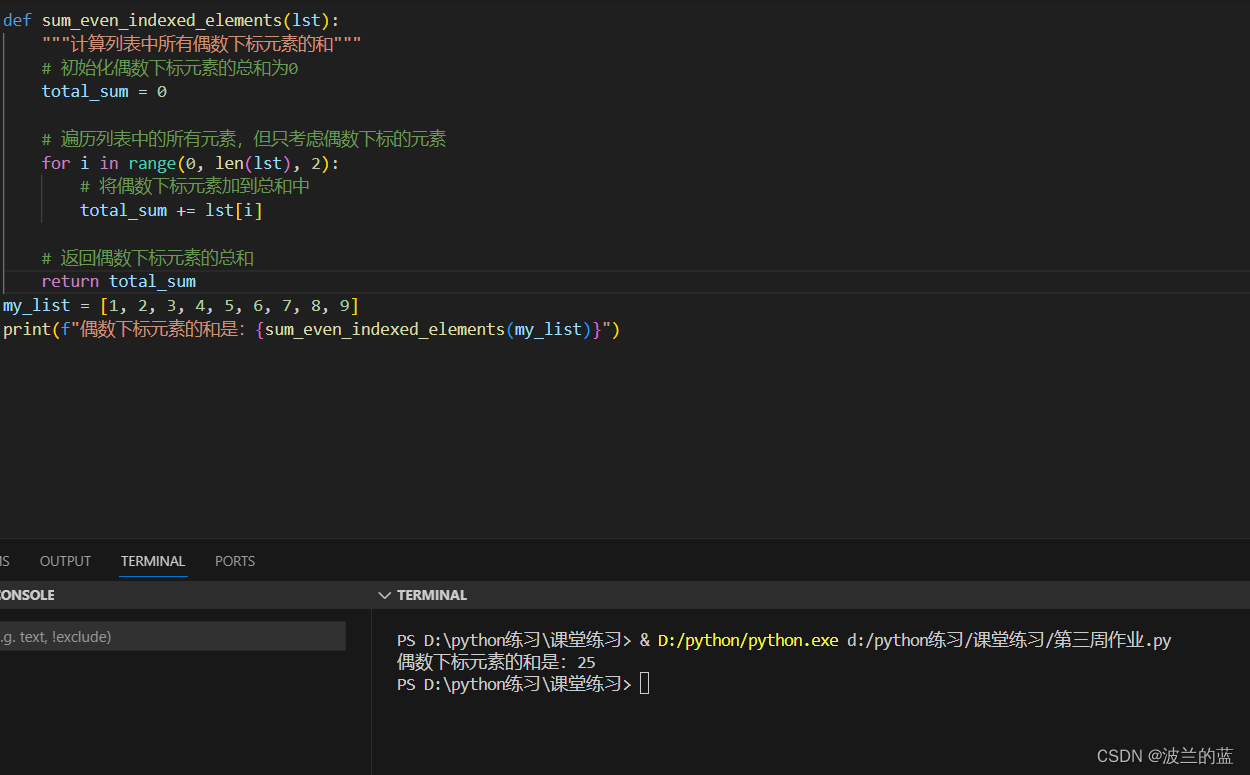1250x775 pixels.
Task: Click the comment '# 初始化偶数下标元素的总和为0'
Action: (x=170, y=68)
